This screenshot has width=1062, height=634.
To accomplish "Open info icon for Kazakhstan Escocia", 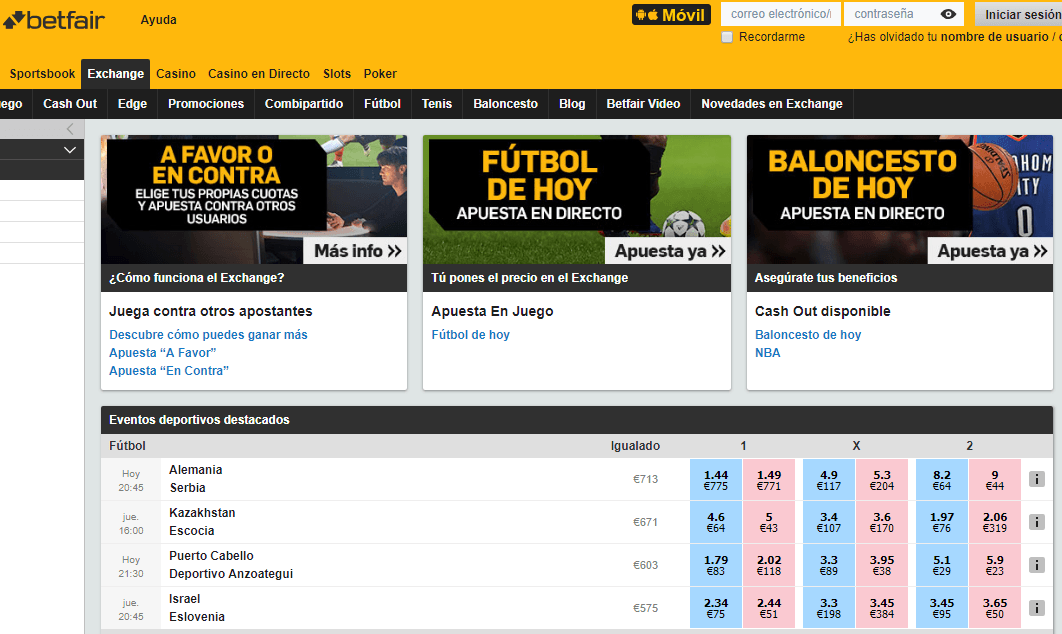I will (1037, 522).
